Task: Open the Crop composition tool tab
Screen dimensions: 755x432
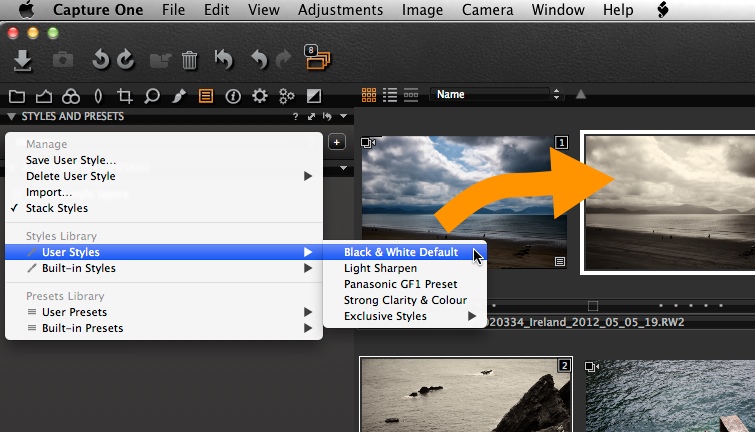Action: (125, 96)
